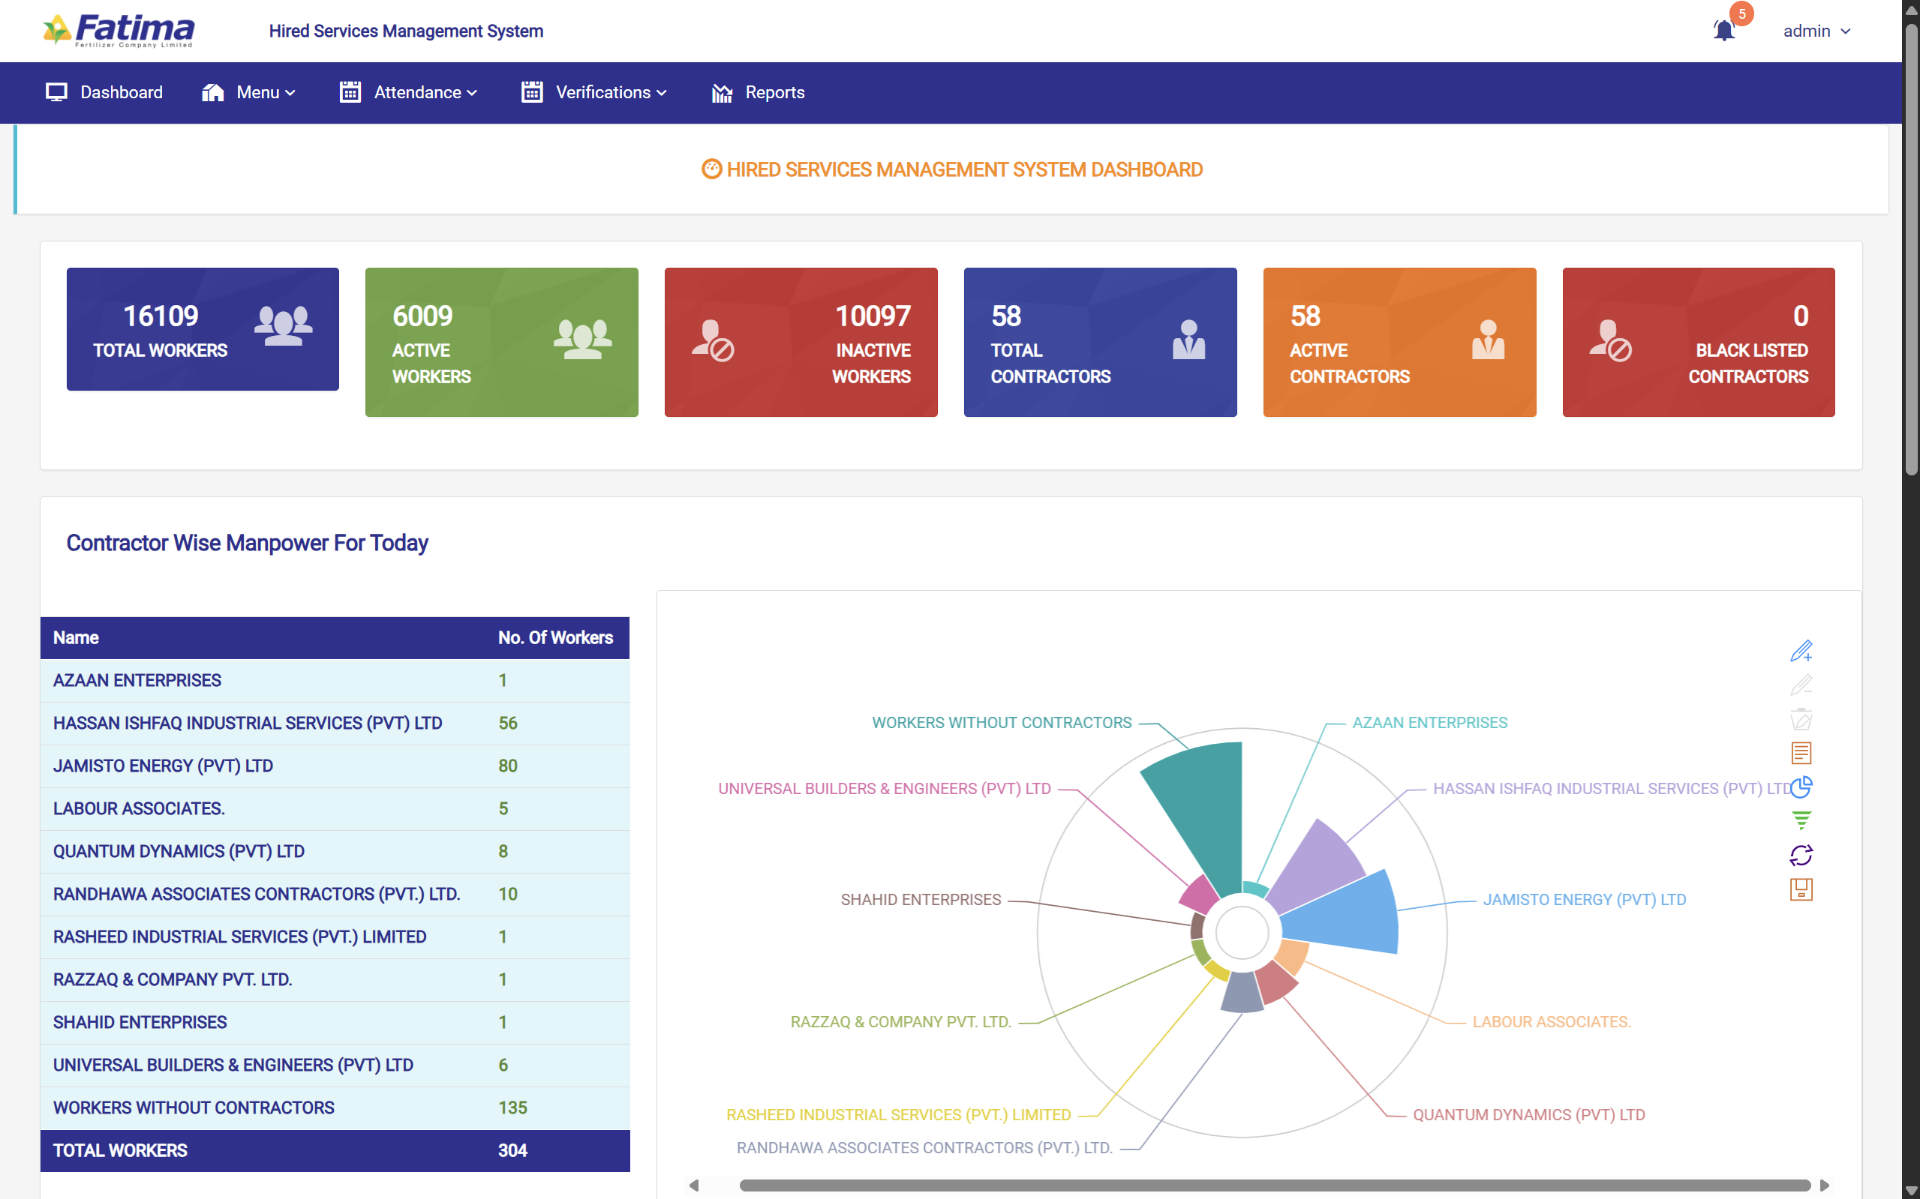Select the Dashboard monitor icon
1920x1199 pixels.
point(57,92)
